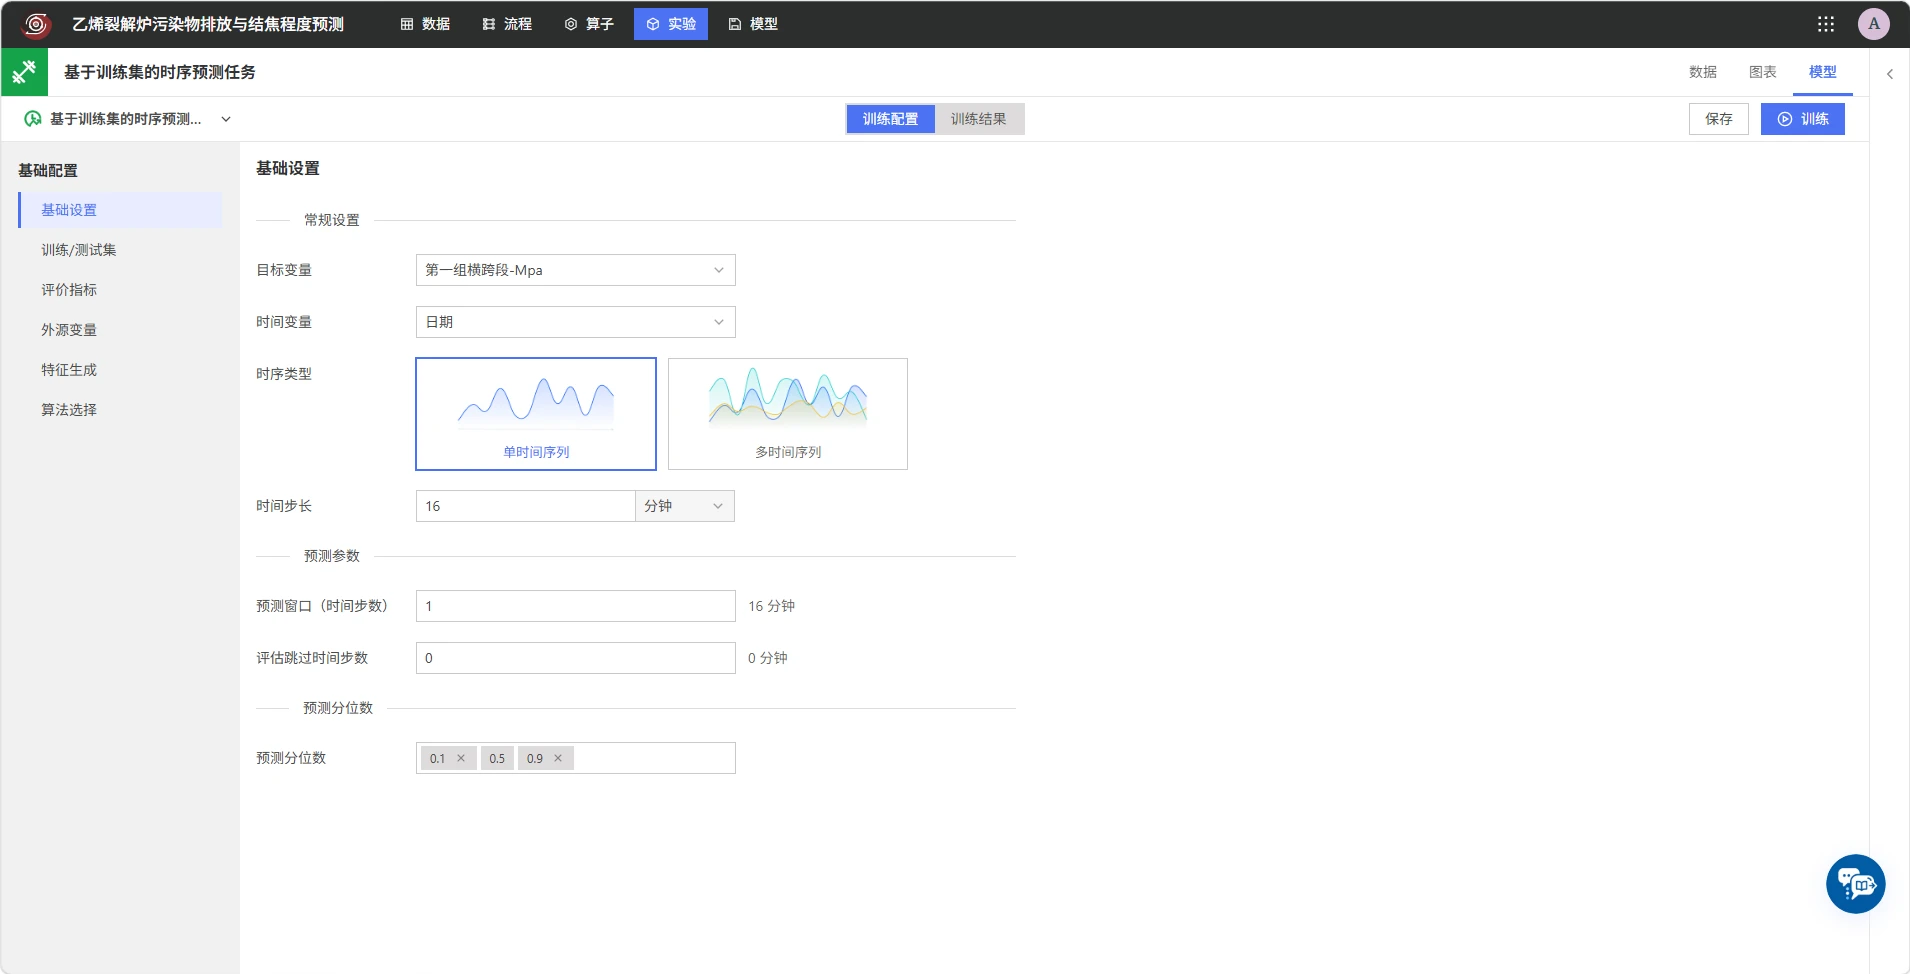Open the 数据 top navigation menu

425,24
